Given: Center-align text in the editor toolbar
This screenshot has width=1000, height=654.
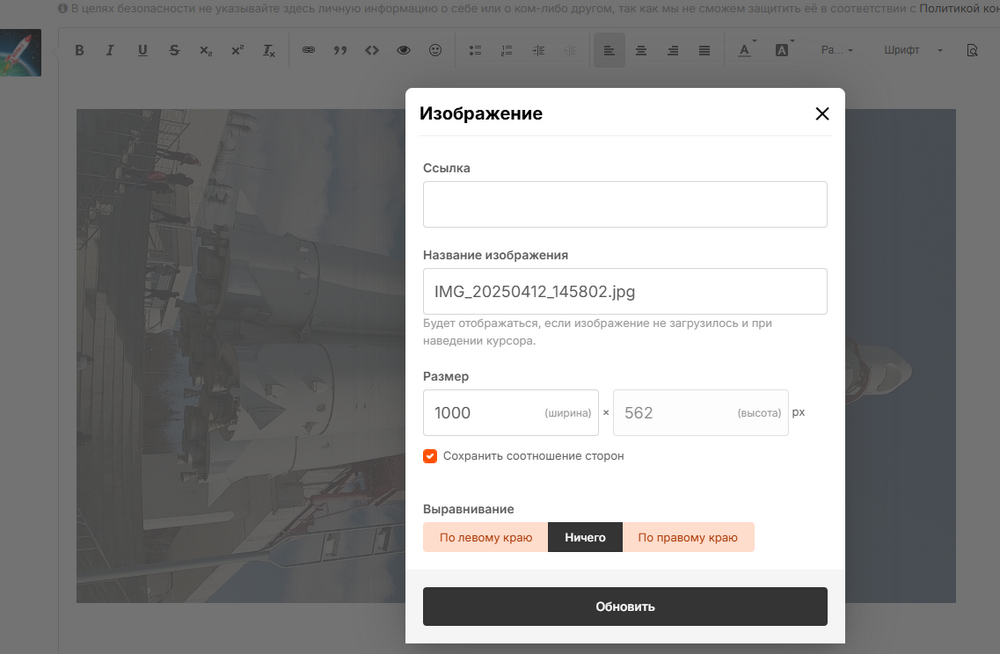Looking at the screenshot, I should coord(641,50).
